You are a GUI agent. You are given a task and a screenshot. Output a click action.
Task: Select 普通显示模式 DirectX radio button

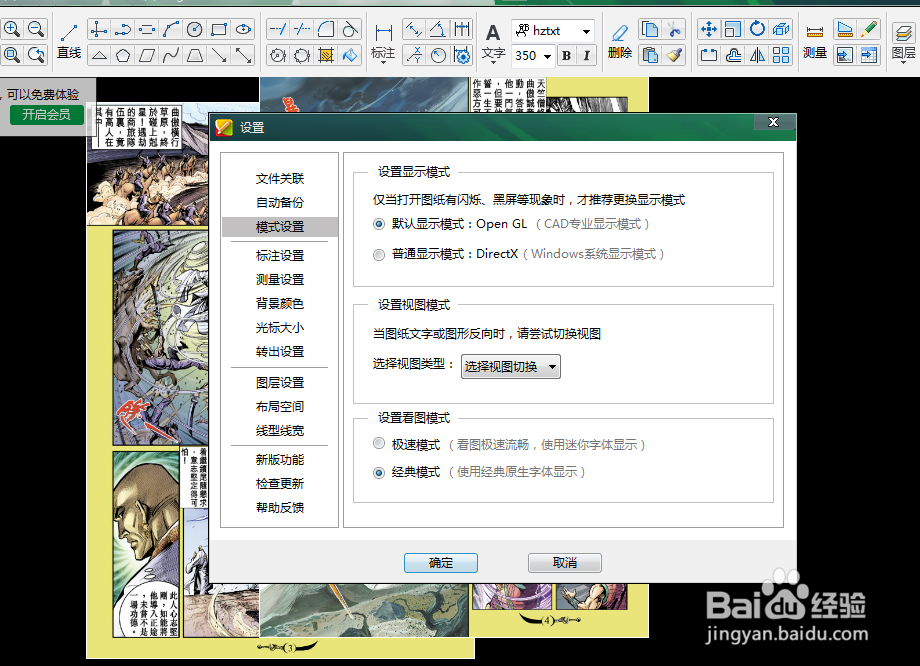[x=379, y=255]
